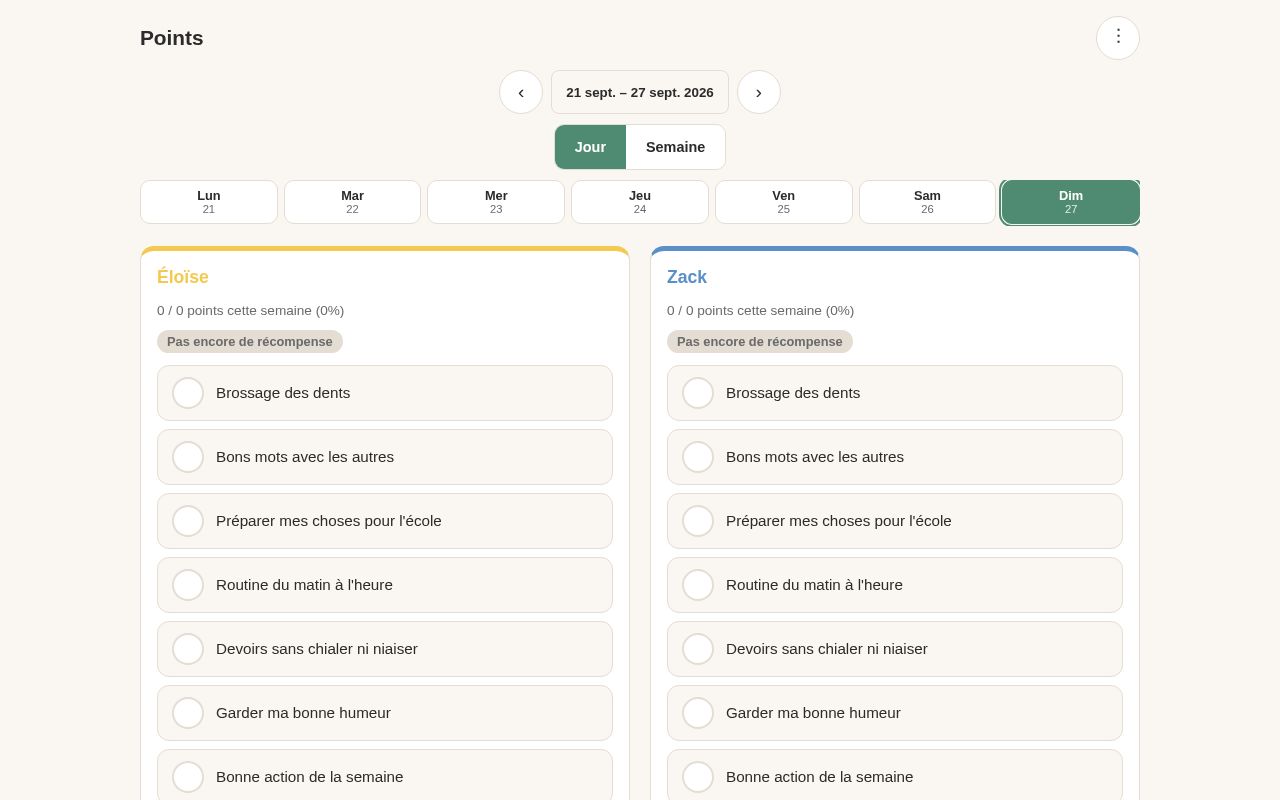Mark Zack's Routine du matin à l'heure

pyautogui.click(x=698, y=585)
